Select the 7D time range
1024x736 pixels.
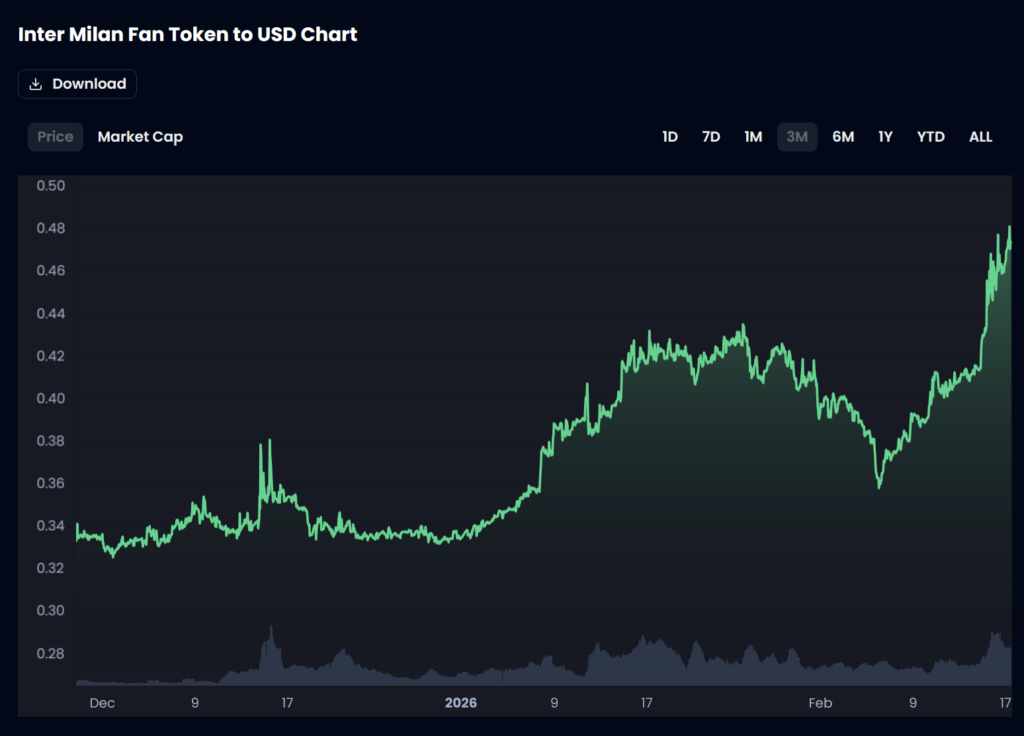coord(710,136)
